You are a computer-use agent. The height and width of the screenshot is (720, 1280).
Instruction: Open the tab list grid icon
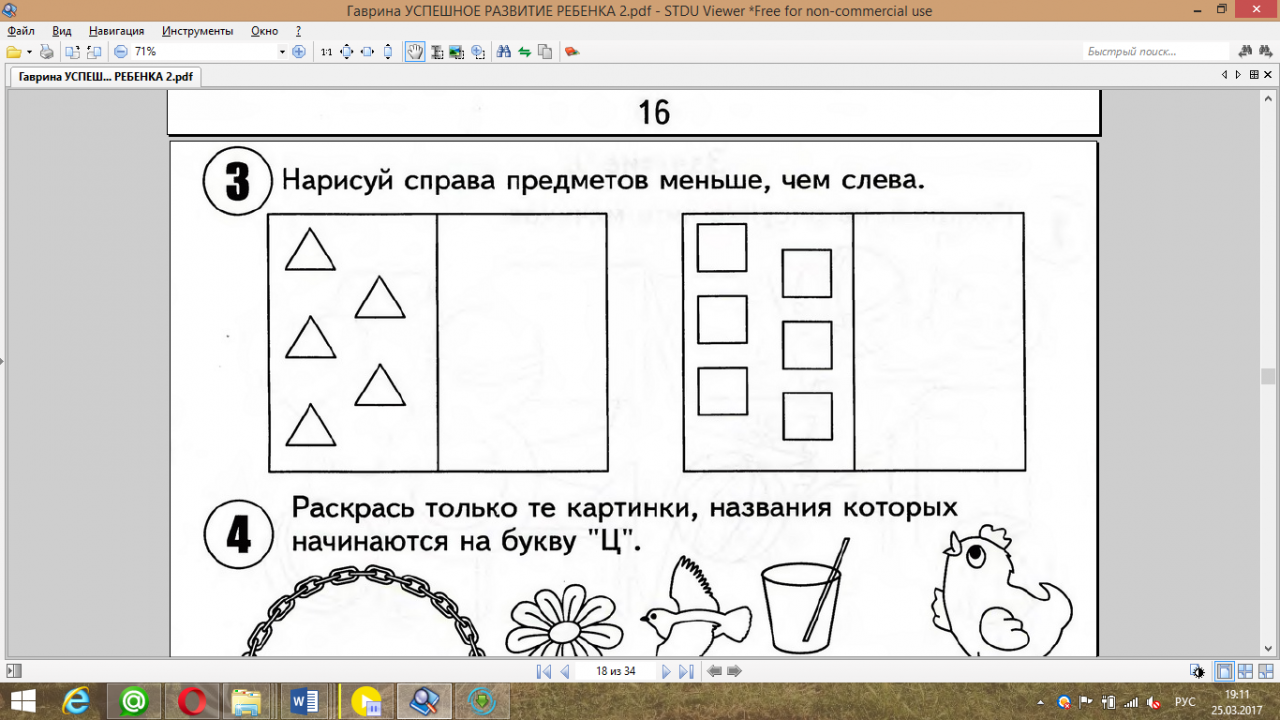1253,75
